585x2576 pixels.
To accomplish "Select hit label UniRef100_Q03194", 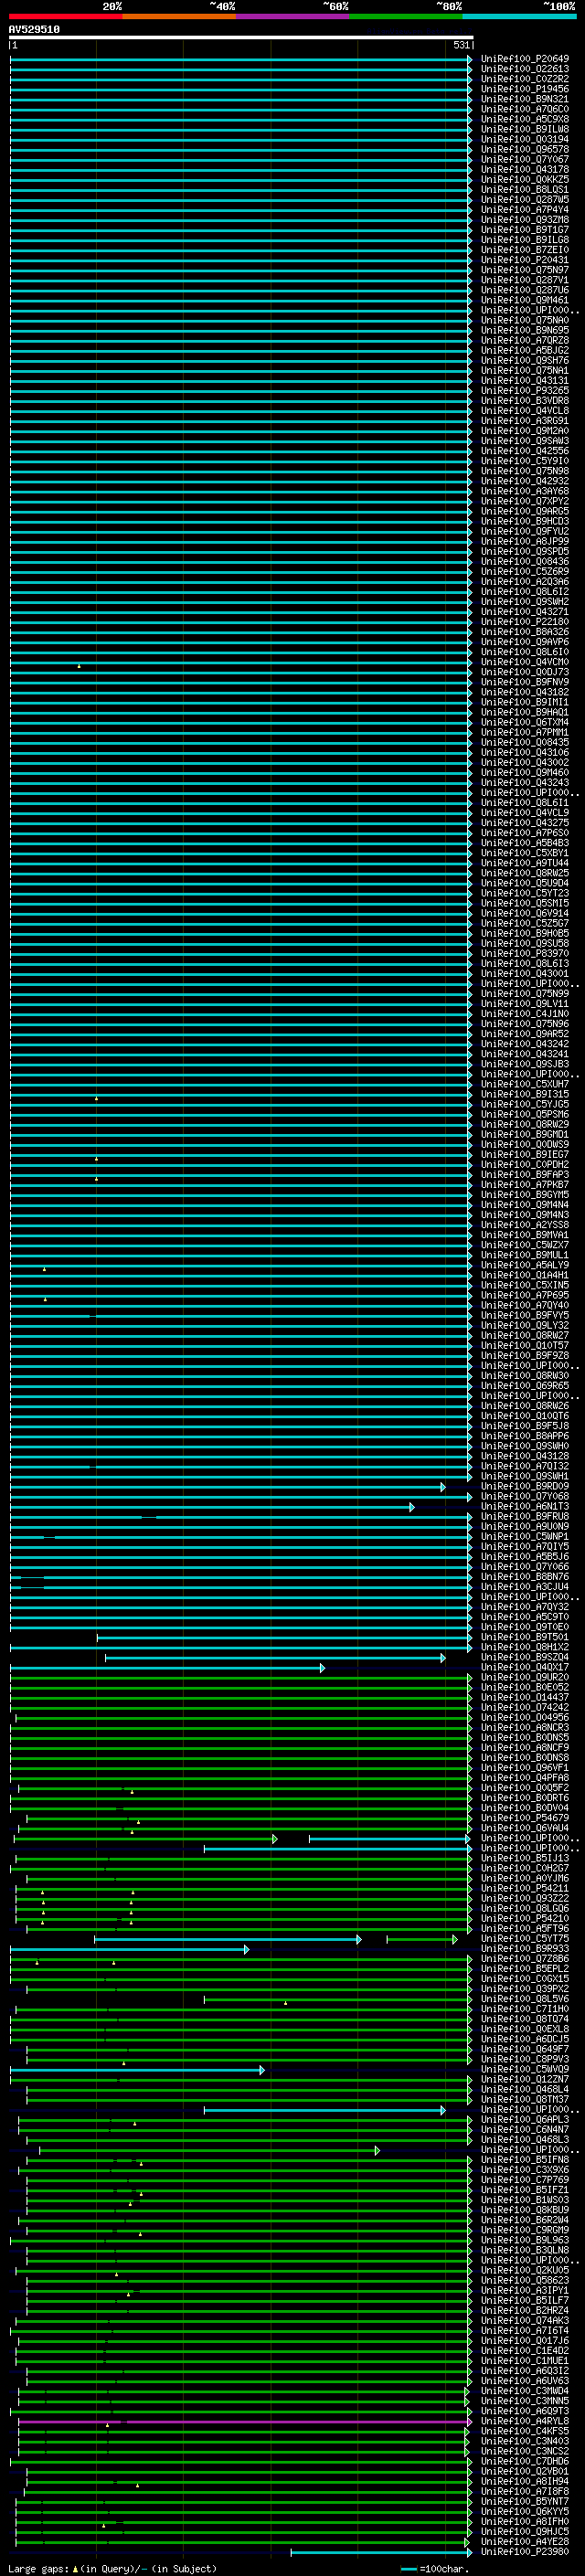I will coord(525,139).
